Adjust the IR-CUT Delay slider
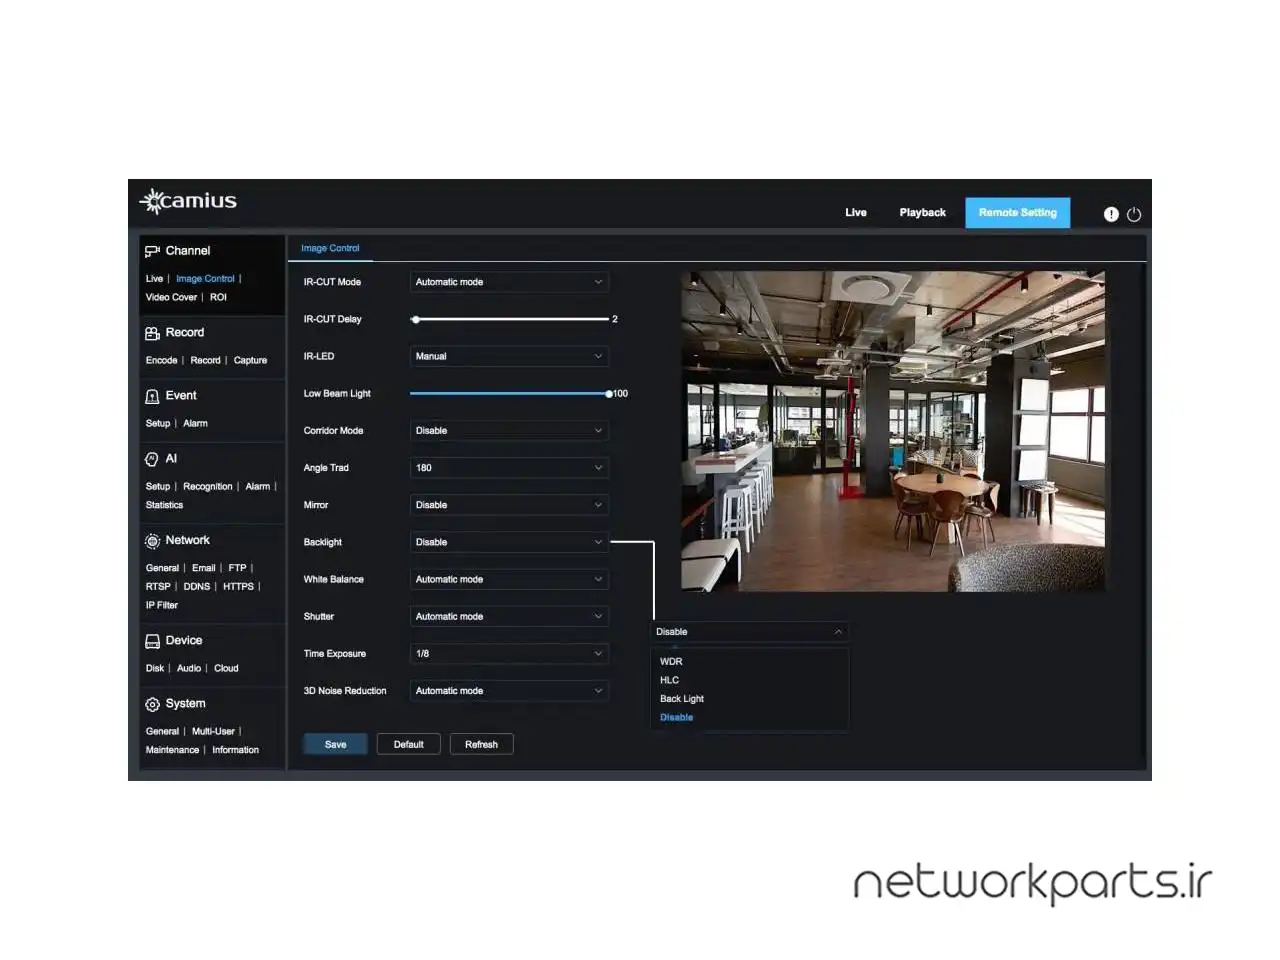This screenshot has width=1280, height=960. (x=510, y=319)
